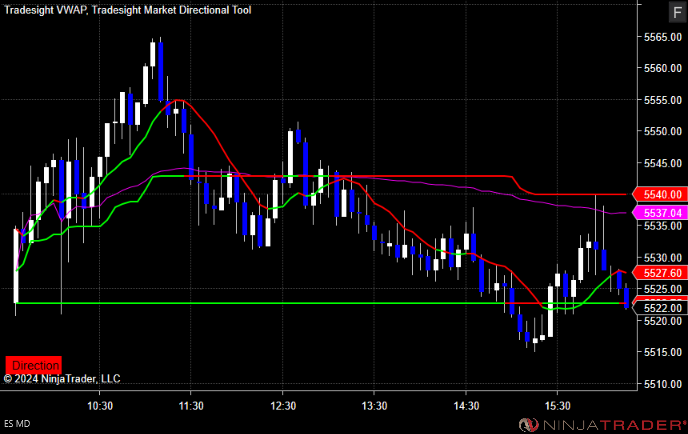Screen dimensions: 688x434
Task: Click the 2024 NinjaTrader, LLC copyright text
Action: click(x=62, y=379)
